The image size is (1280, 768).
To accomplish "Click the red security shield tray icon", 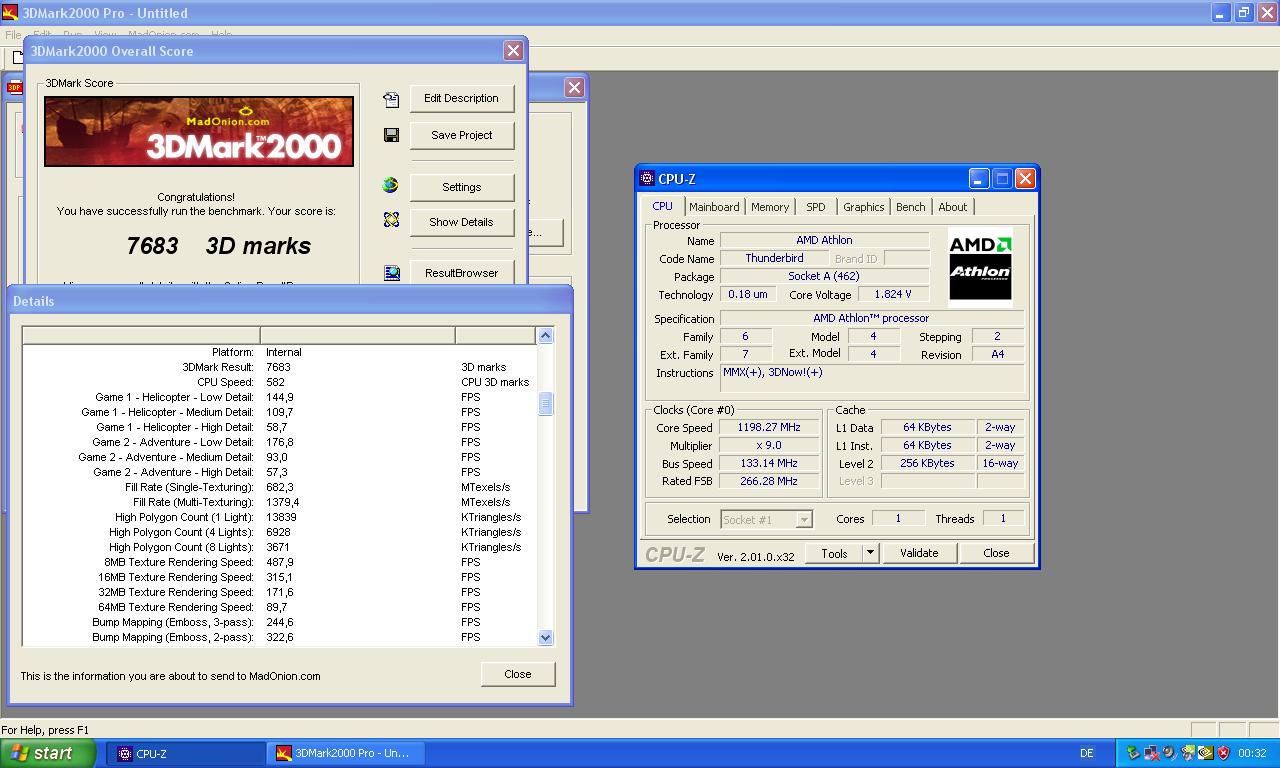I will tap(1223, 753).
